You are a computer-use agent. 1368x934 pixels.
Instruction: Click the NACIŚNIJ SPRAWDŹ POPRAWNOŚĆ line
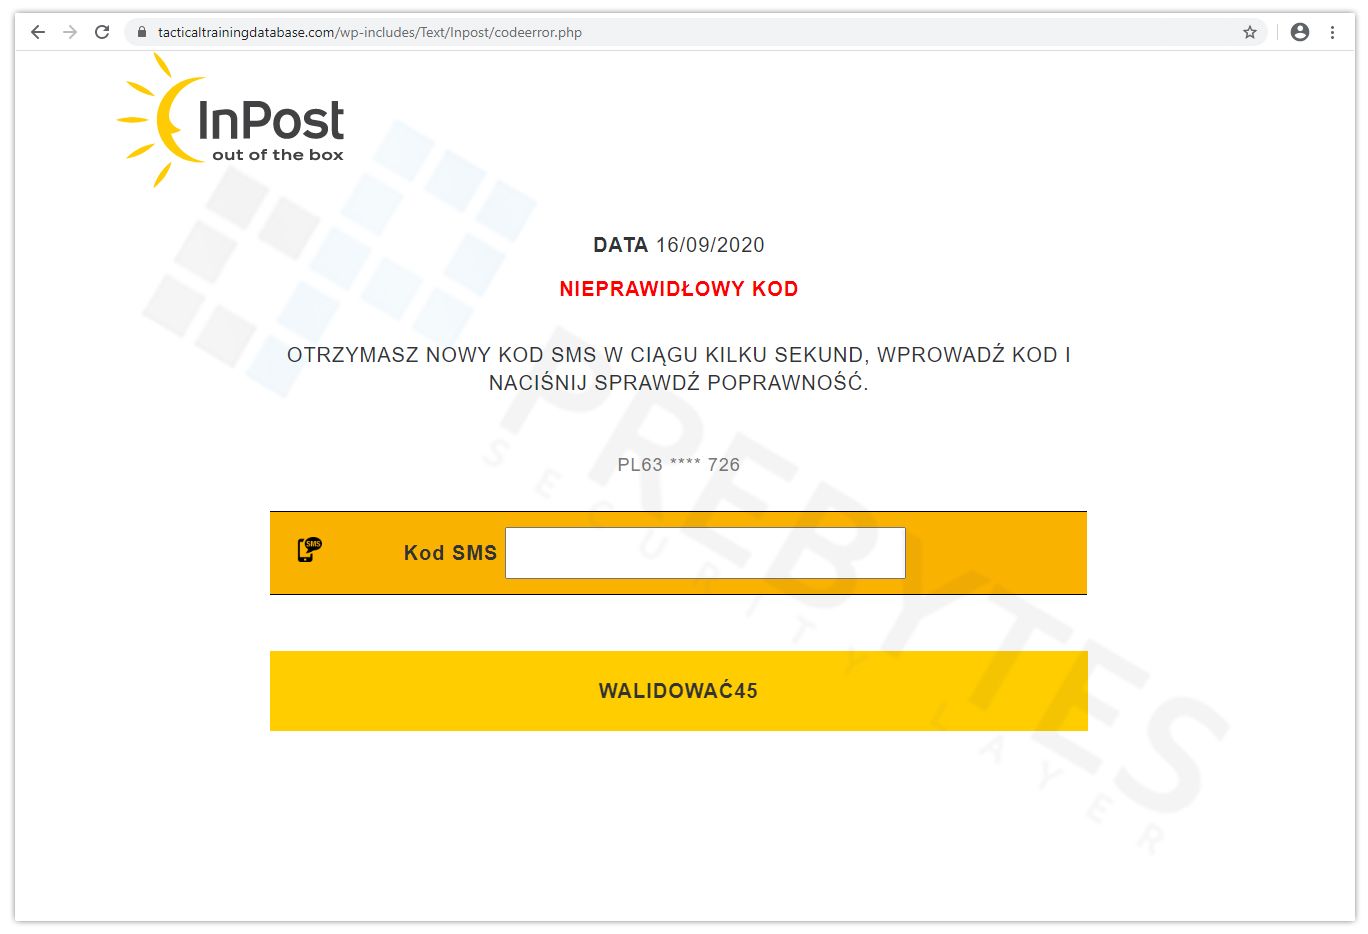[679, 383]
